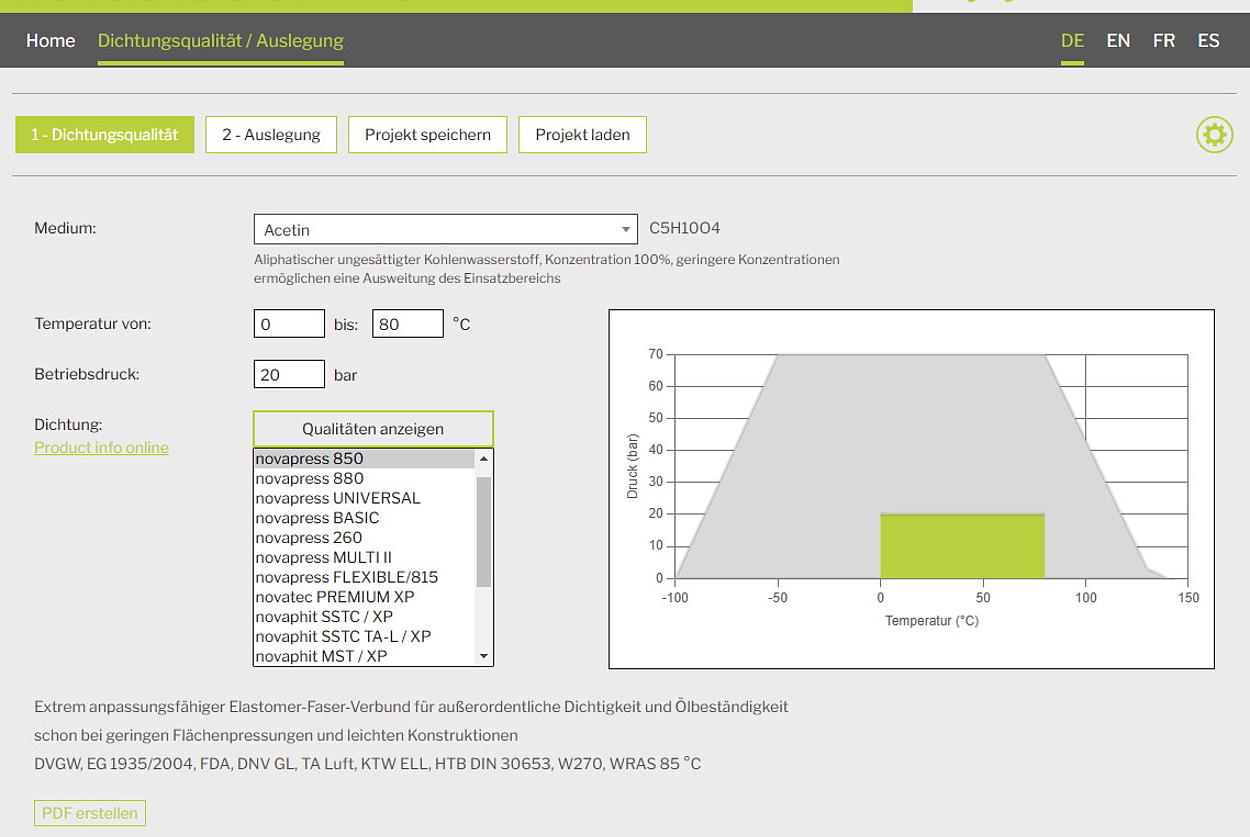
Task: Select novatec PREMIUM XP in the list
Action: (x=364, y=597)
